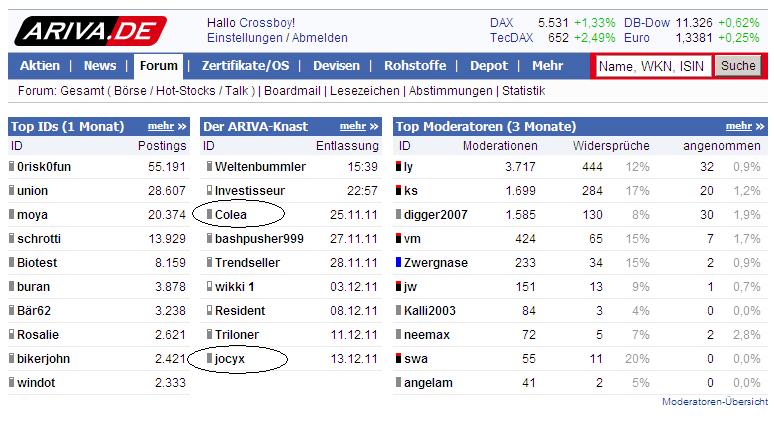
Task: Click the Name, WKN, ISIN search field
Action: pyautogui.click(x=653, y=66)
